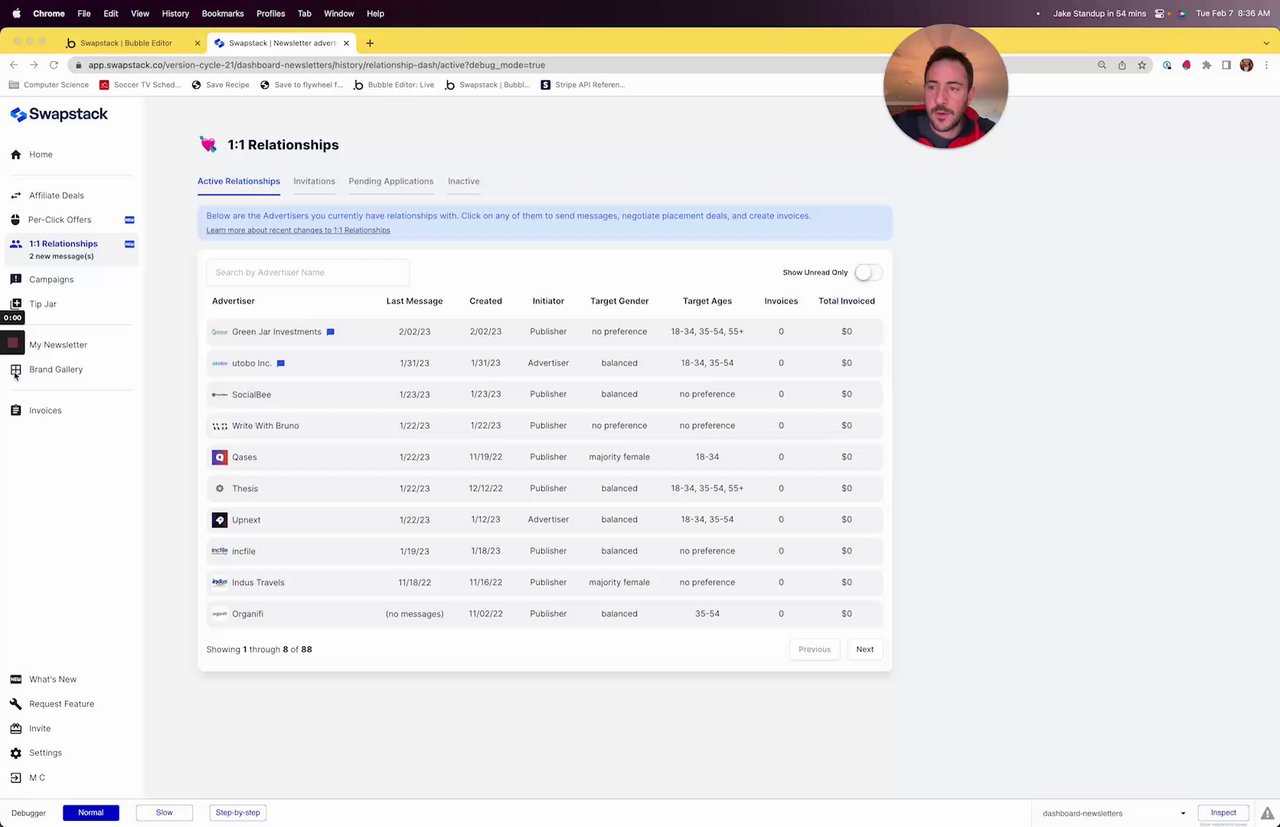This screenshot has width=1280, height=827.
Task: Open the Computer Science bookmarks folder
Action: point(49,85)
